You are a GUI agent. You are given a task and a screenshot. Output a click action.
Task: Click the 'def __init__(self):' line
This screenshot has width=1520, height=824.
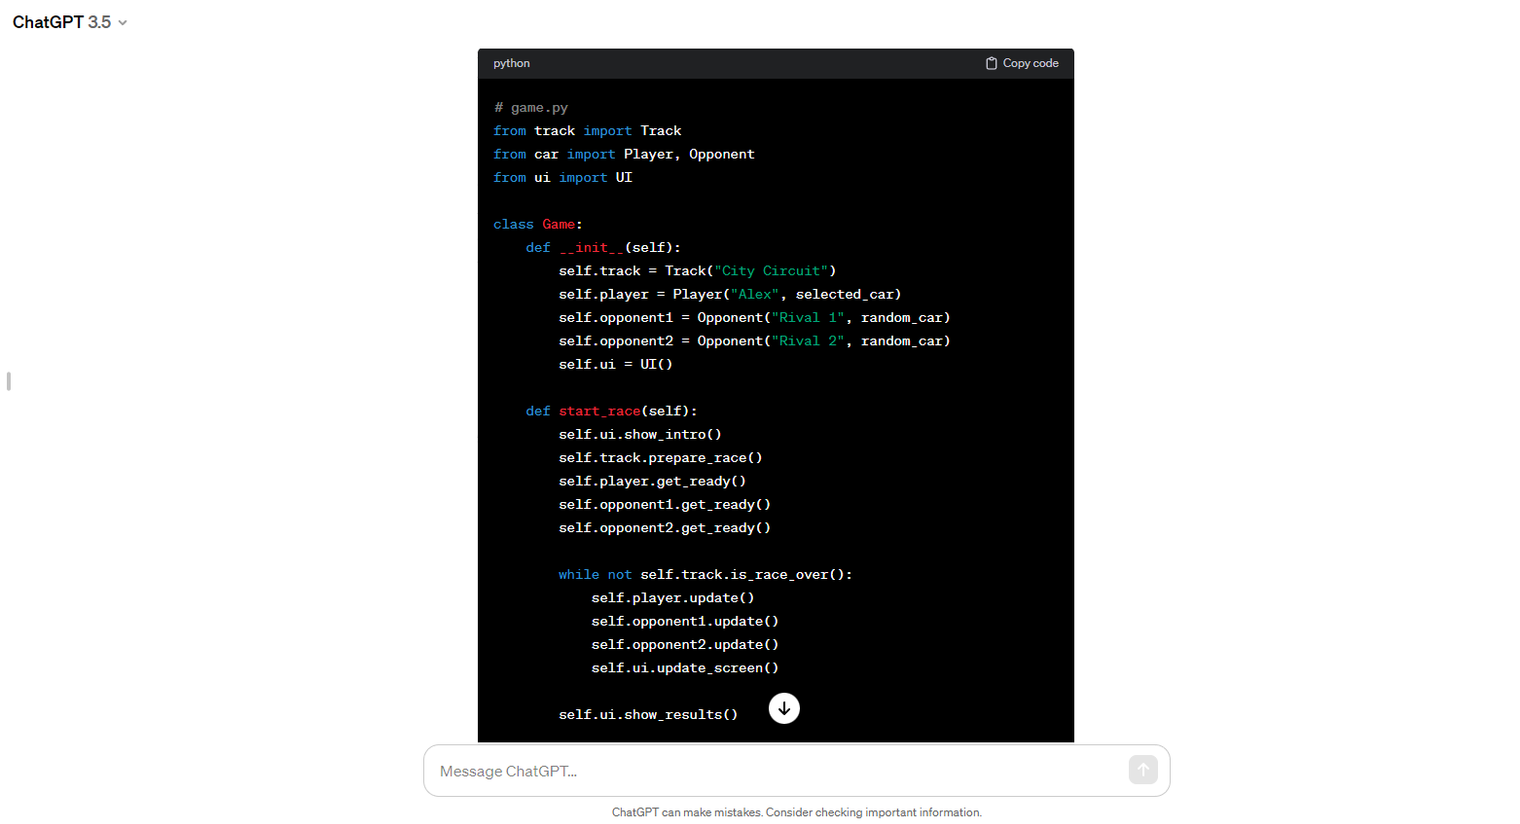(x=603, y=247)
